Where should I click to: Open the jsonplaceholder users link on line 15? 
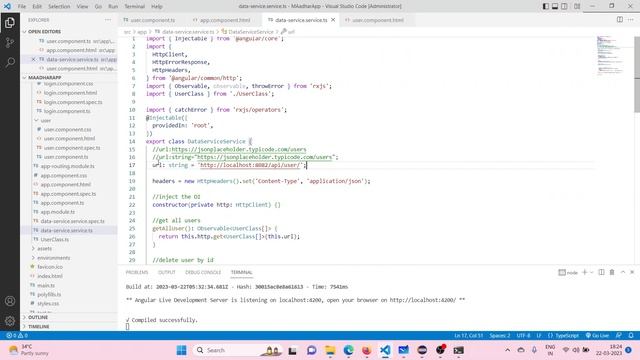[x=238, y=149]
